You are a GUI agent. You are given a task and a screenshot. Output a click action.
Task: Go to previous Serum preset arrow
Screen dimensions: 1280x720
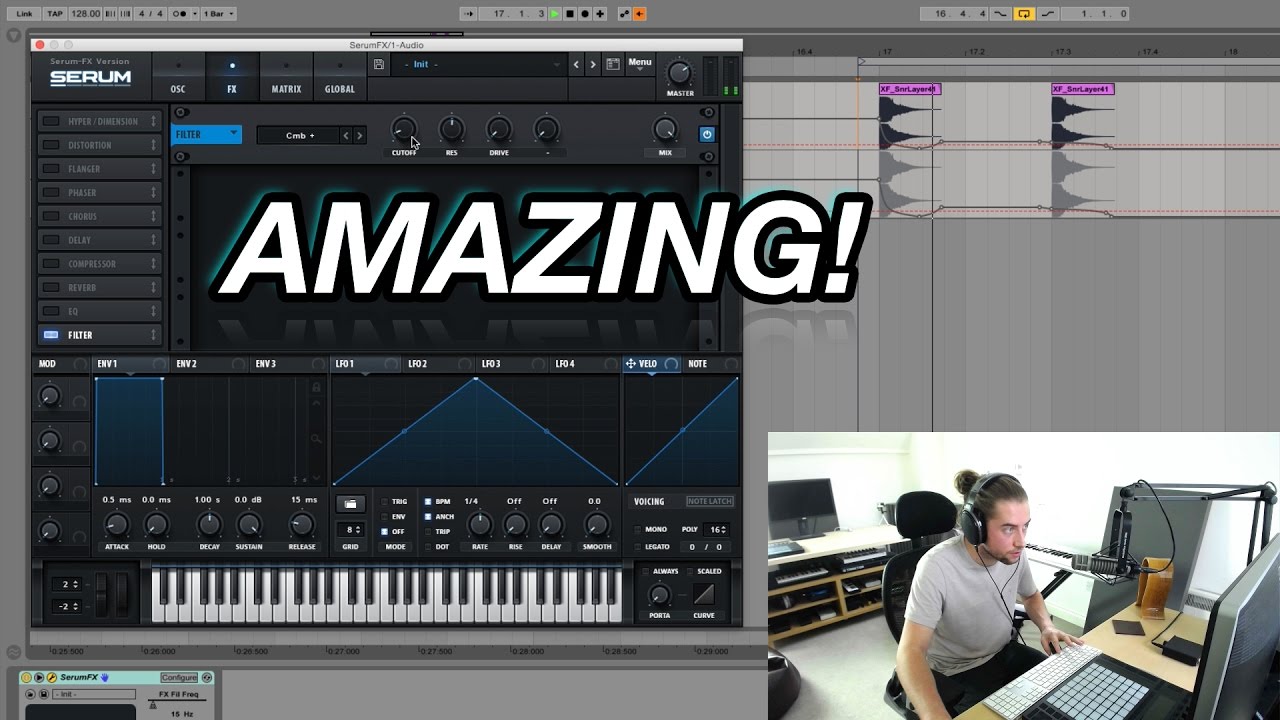click(576, 64)
